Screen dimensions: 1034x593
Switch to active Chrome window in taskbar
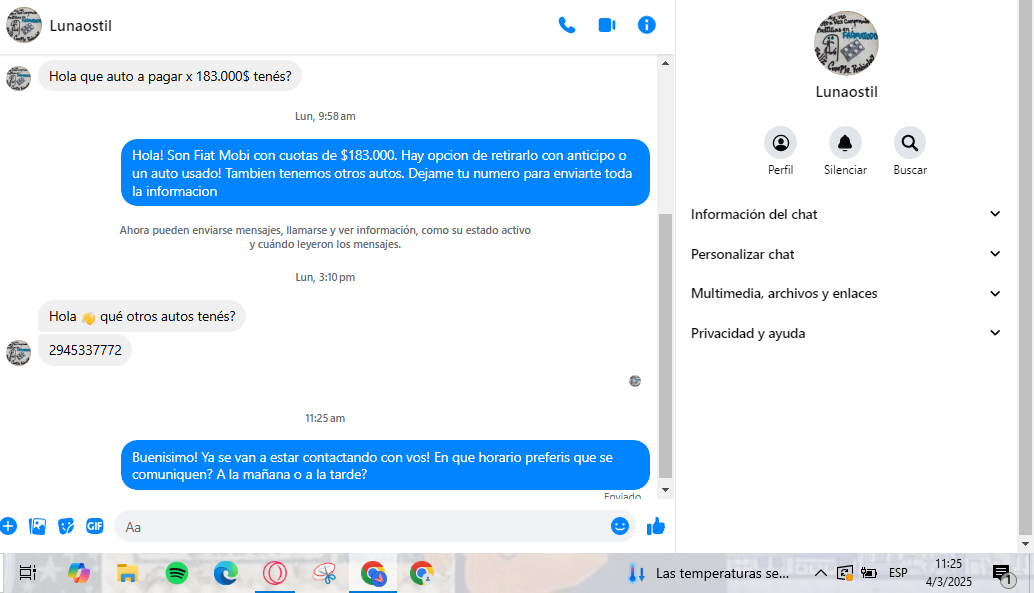tap(373, 573)
